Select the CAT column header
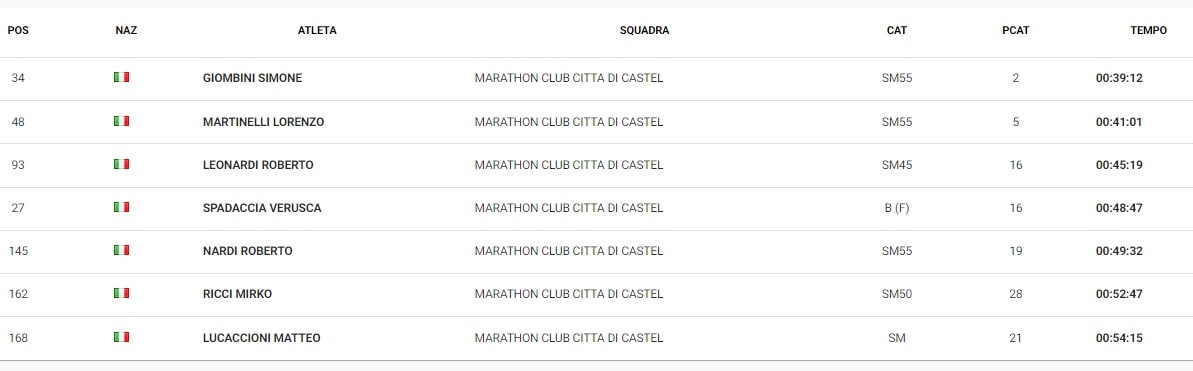Image resolution: width=1193 pixels, height=371 pixels. pos(897,30)
